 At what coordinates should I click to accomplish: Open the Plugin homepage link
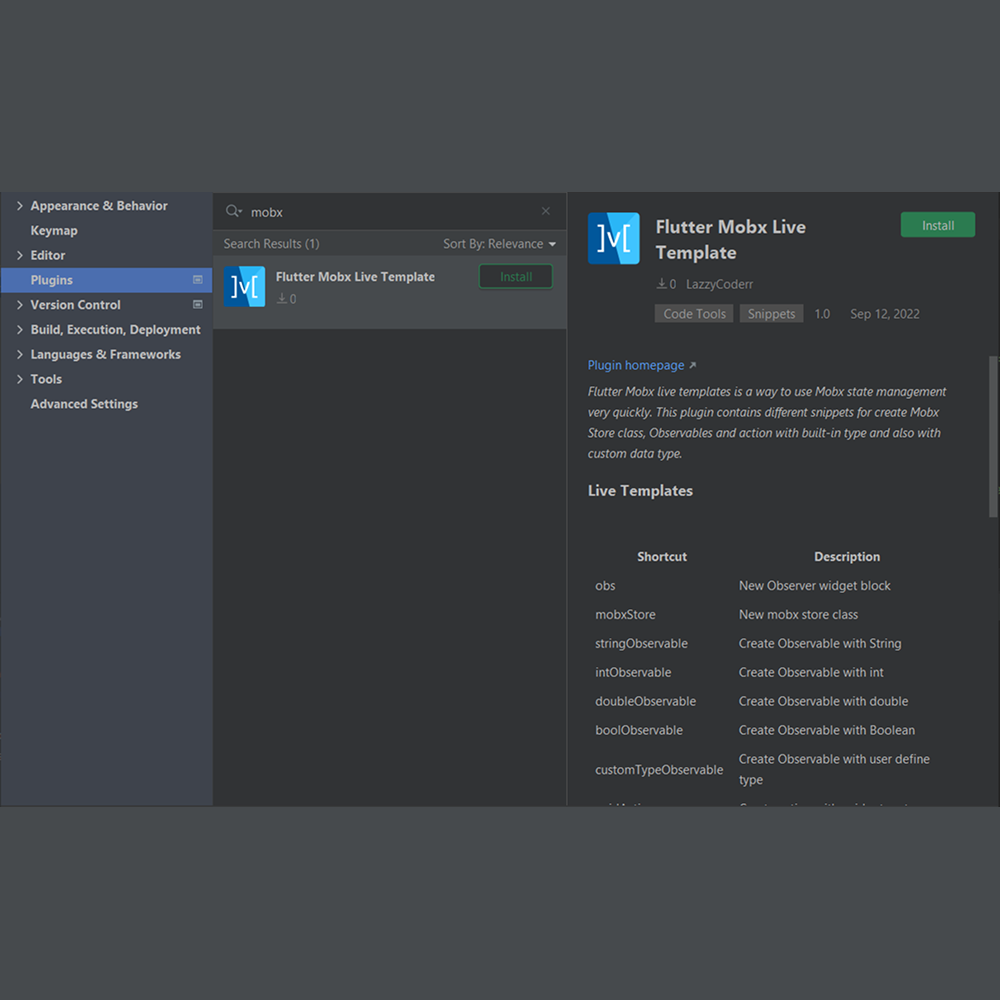point(637,365)
